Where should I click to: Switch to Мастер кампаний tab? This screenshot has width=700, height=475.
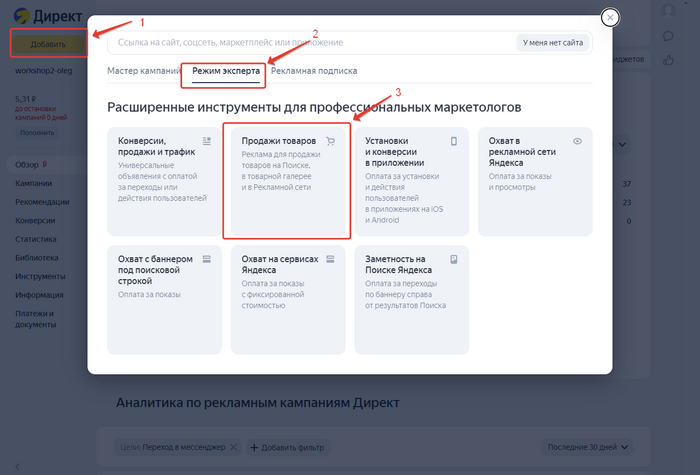144,71
